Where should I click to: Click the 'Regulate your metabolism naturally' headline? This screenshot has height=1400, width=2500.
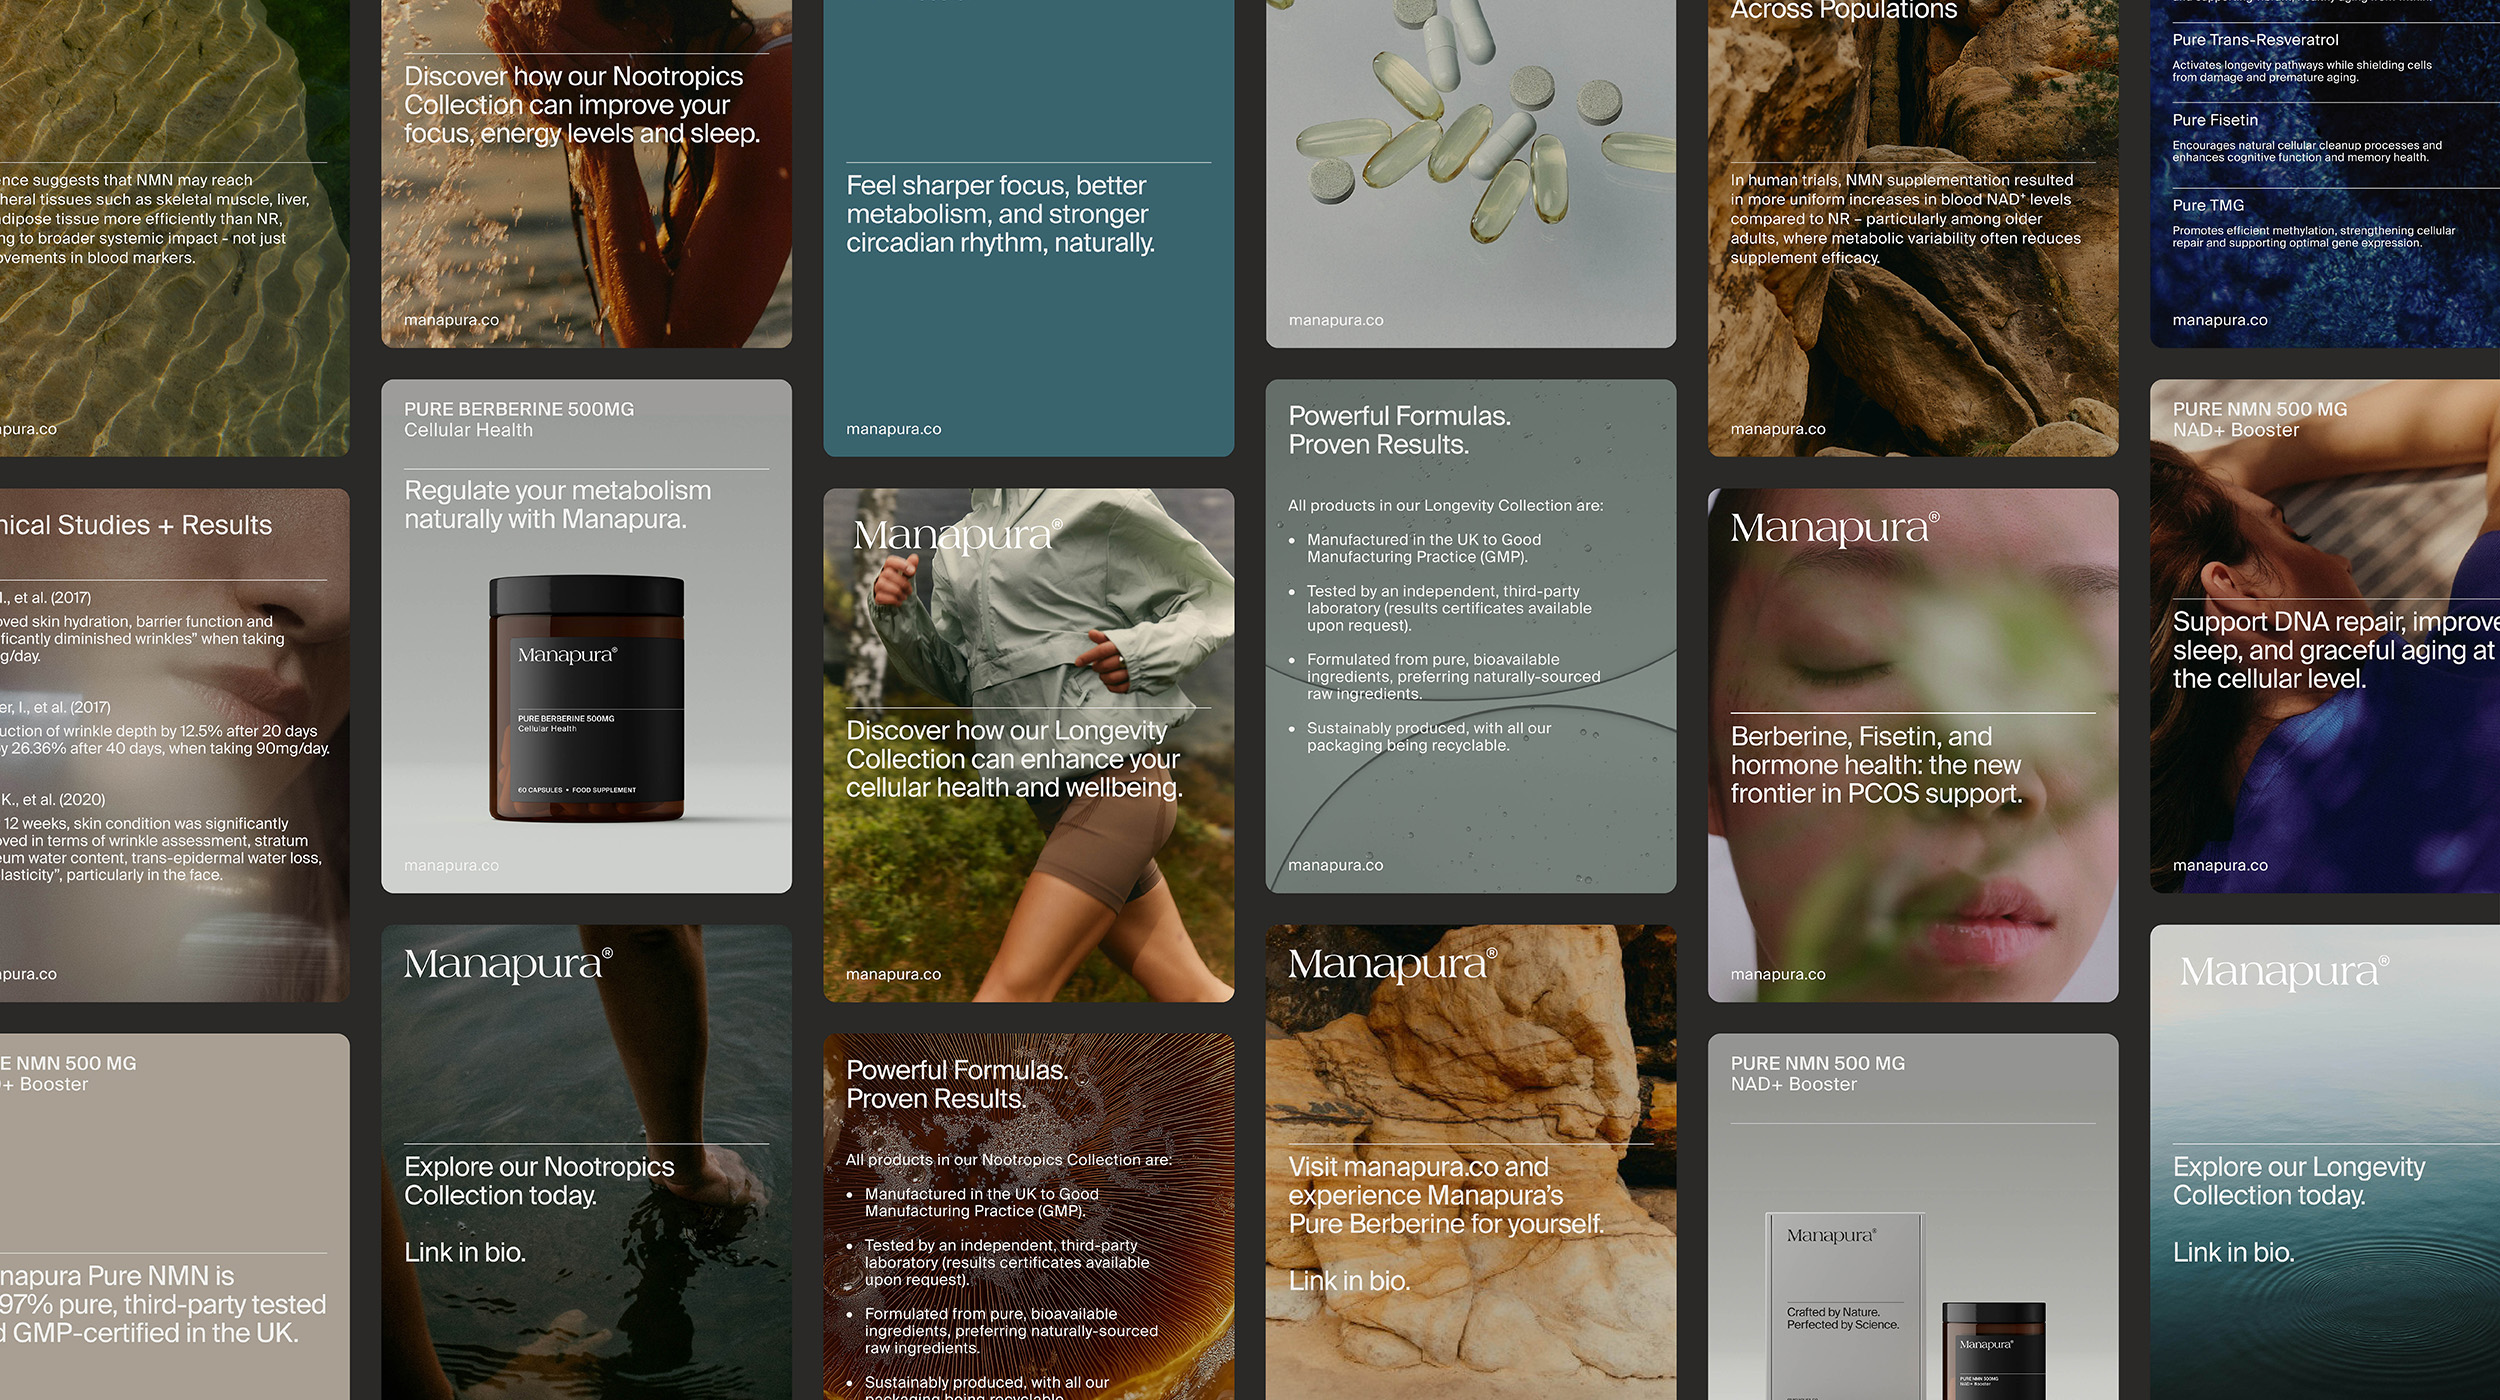point(557,505)
